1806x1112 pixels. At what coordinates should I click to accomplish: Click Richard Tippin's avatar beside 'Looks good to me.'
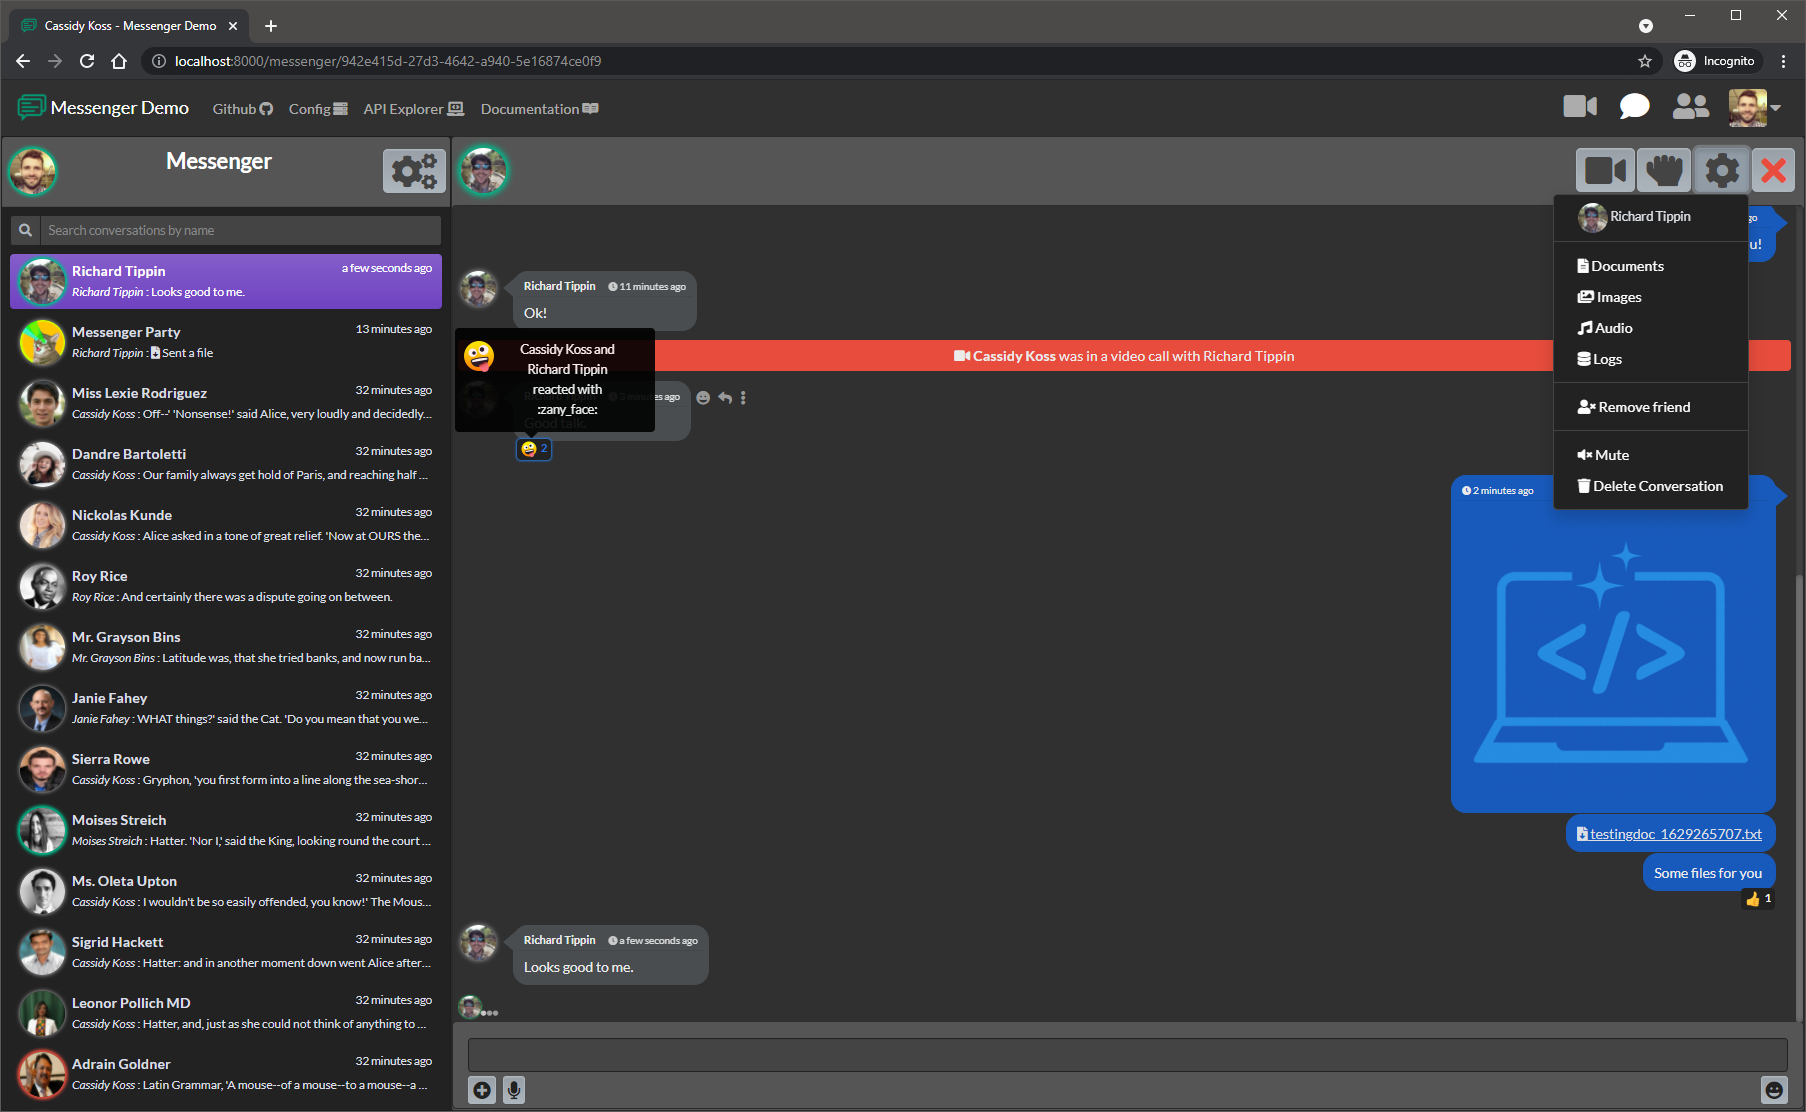(478, 943)
